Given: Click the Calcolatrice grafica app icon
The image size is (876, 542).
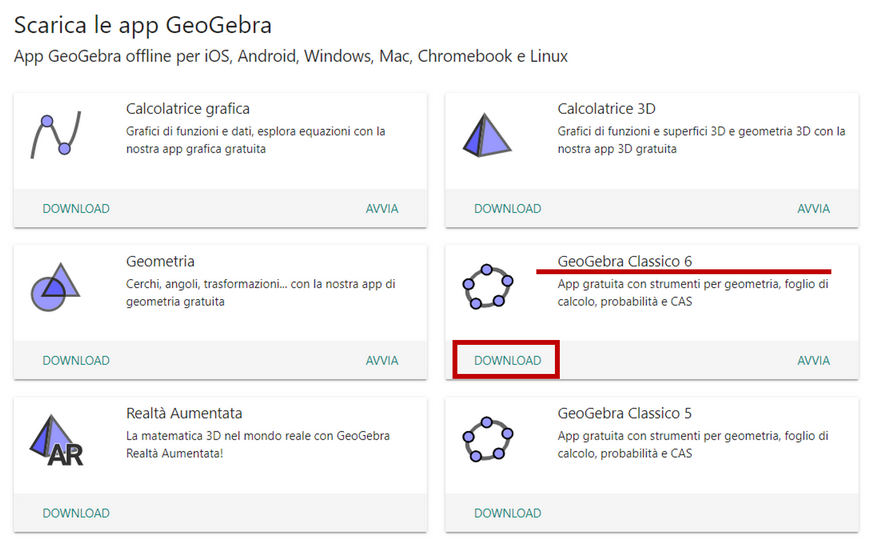Looking at the screenshot, I should [x=57, y=136].
